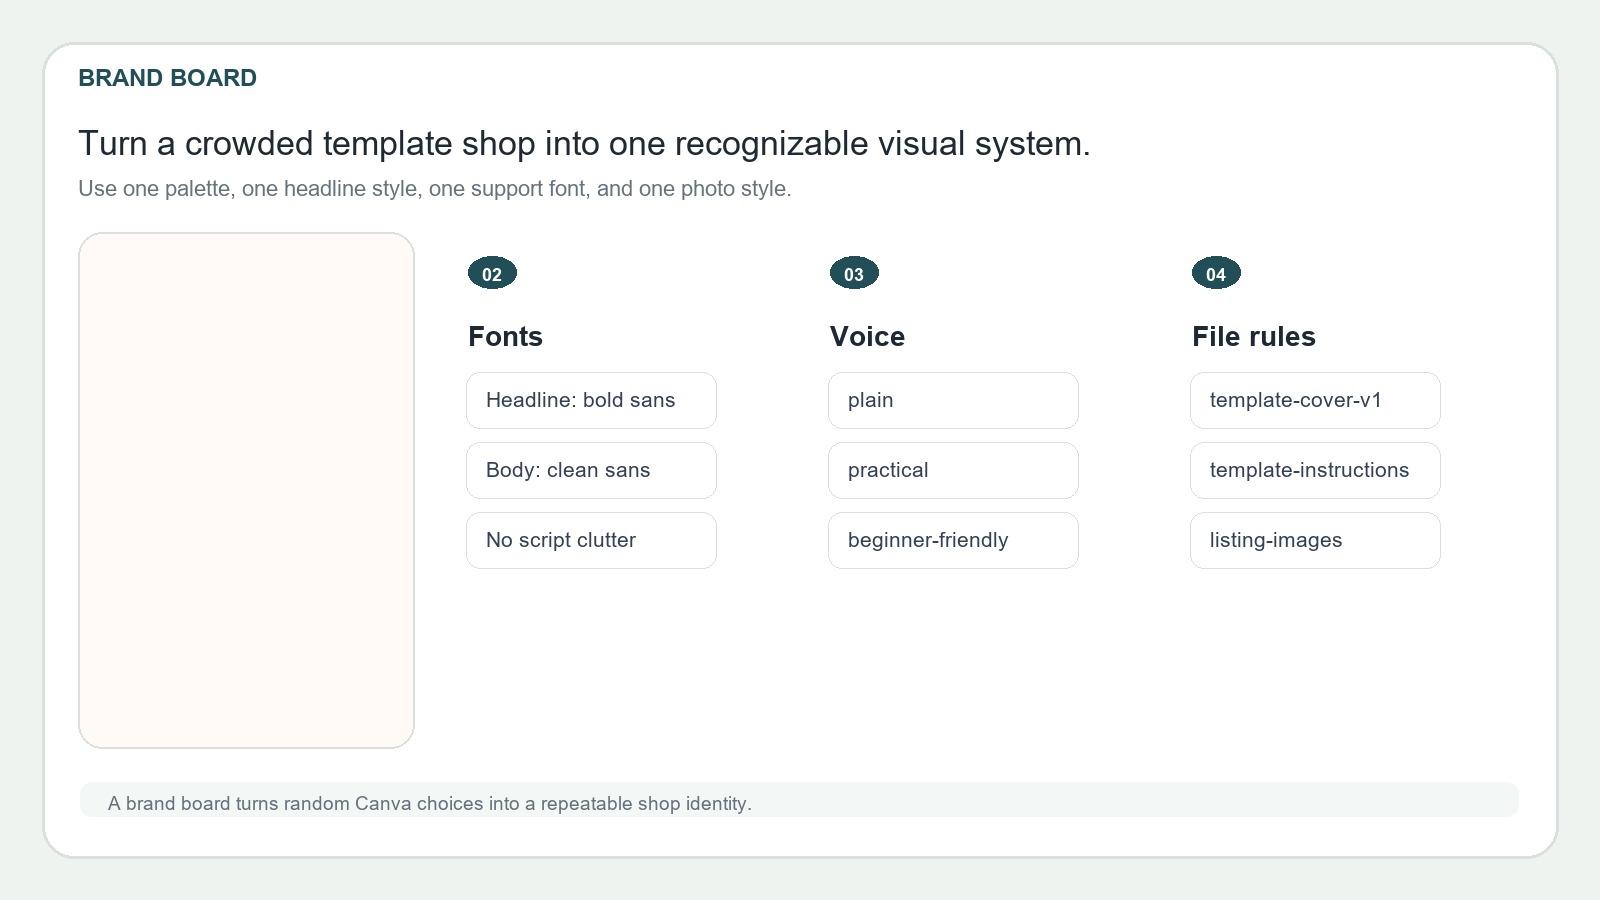1600x900 pixels.
Task: Select the 'Body: clean sans' chip
Action: 591,470
